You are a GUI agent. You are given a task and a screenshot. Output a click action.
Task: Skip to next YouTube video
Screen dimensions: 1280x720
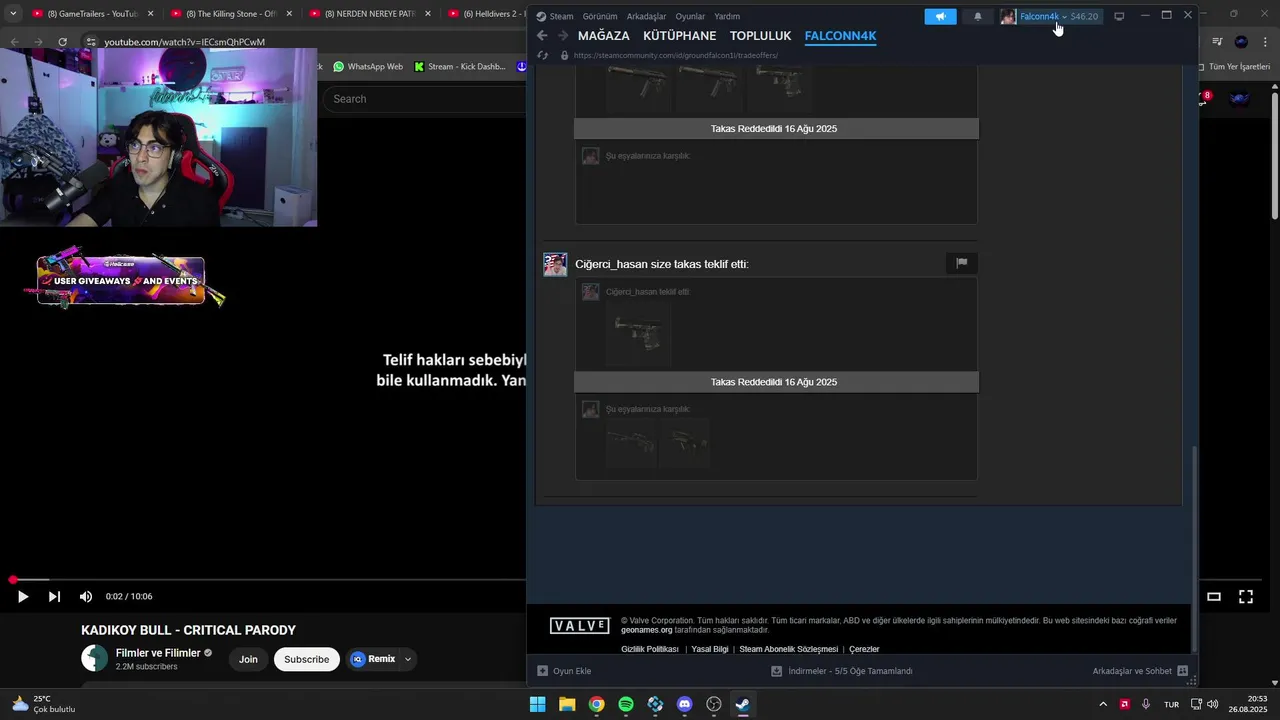[x=54, y=597]
